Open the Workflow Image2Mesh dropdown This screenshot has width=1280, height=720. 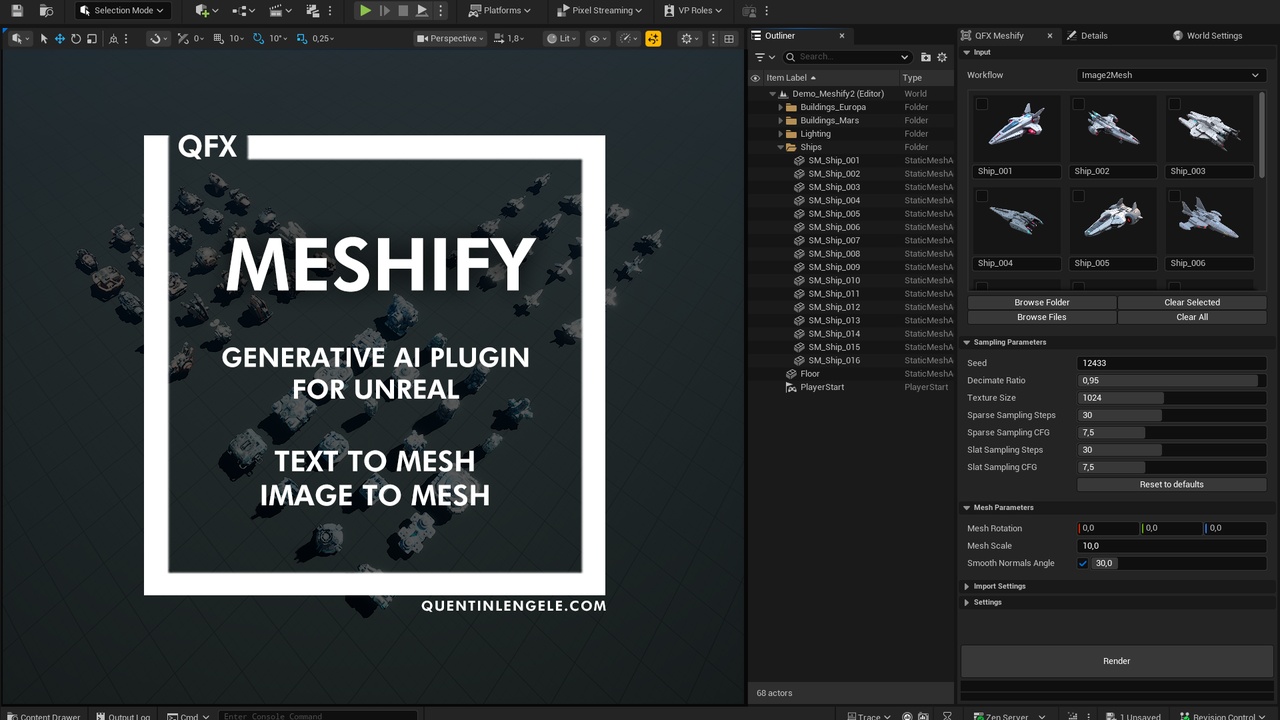pos(1171,75)
